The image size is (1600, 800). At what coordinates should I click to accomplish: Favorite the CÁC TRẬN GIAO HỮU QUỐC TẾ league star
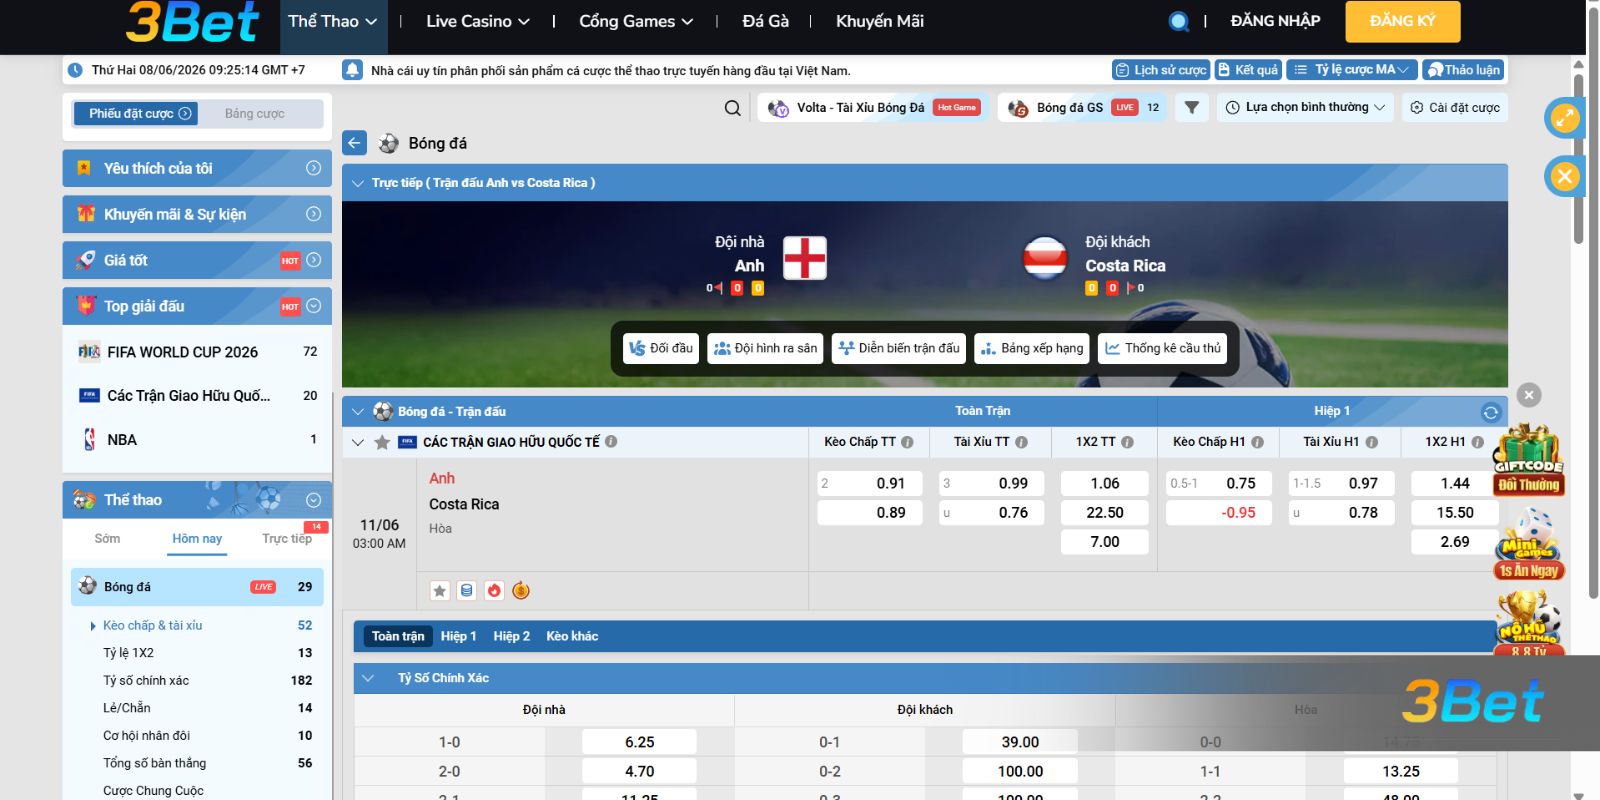coord(382,442)
